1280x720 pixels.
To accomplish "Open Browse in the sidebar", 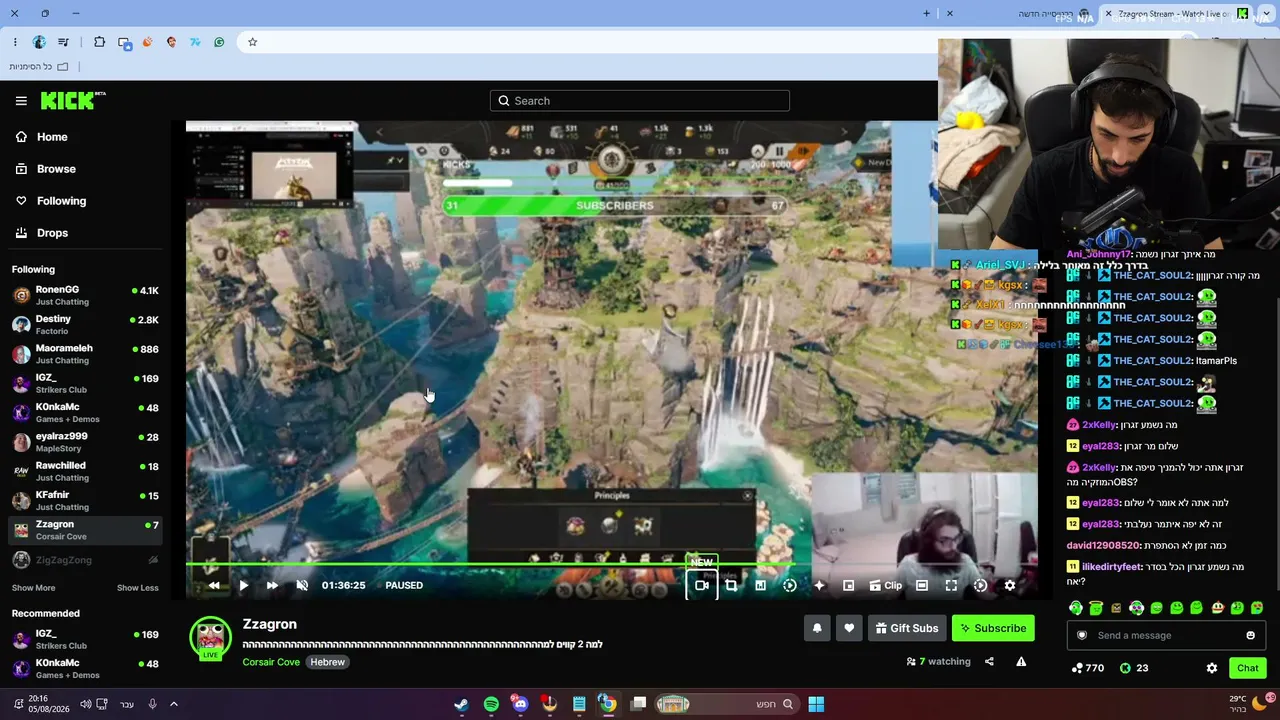I will pyautogui.click(x=56, y=169).
